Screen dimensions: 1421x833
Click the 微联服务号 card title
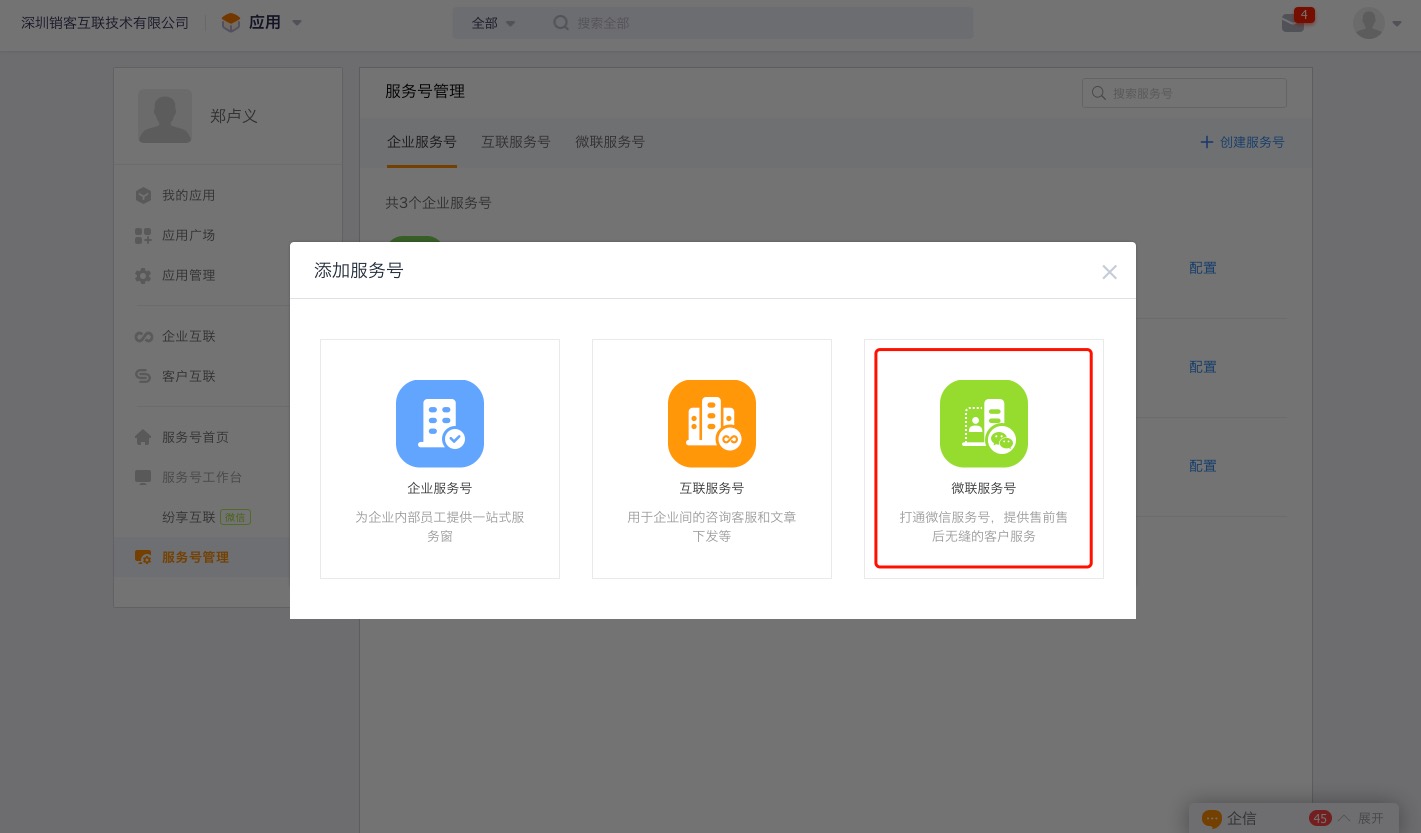[984, 488]
